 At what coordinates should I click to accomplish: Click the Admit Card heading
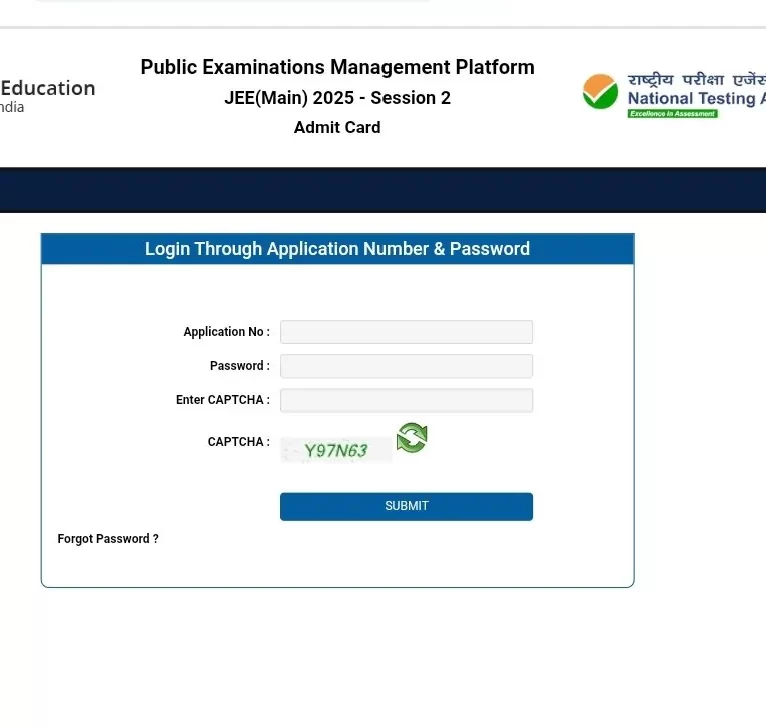point(337,127)
